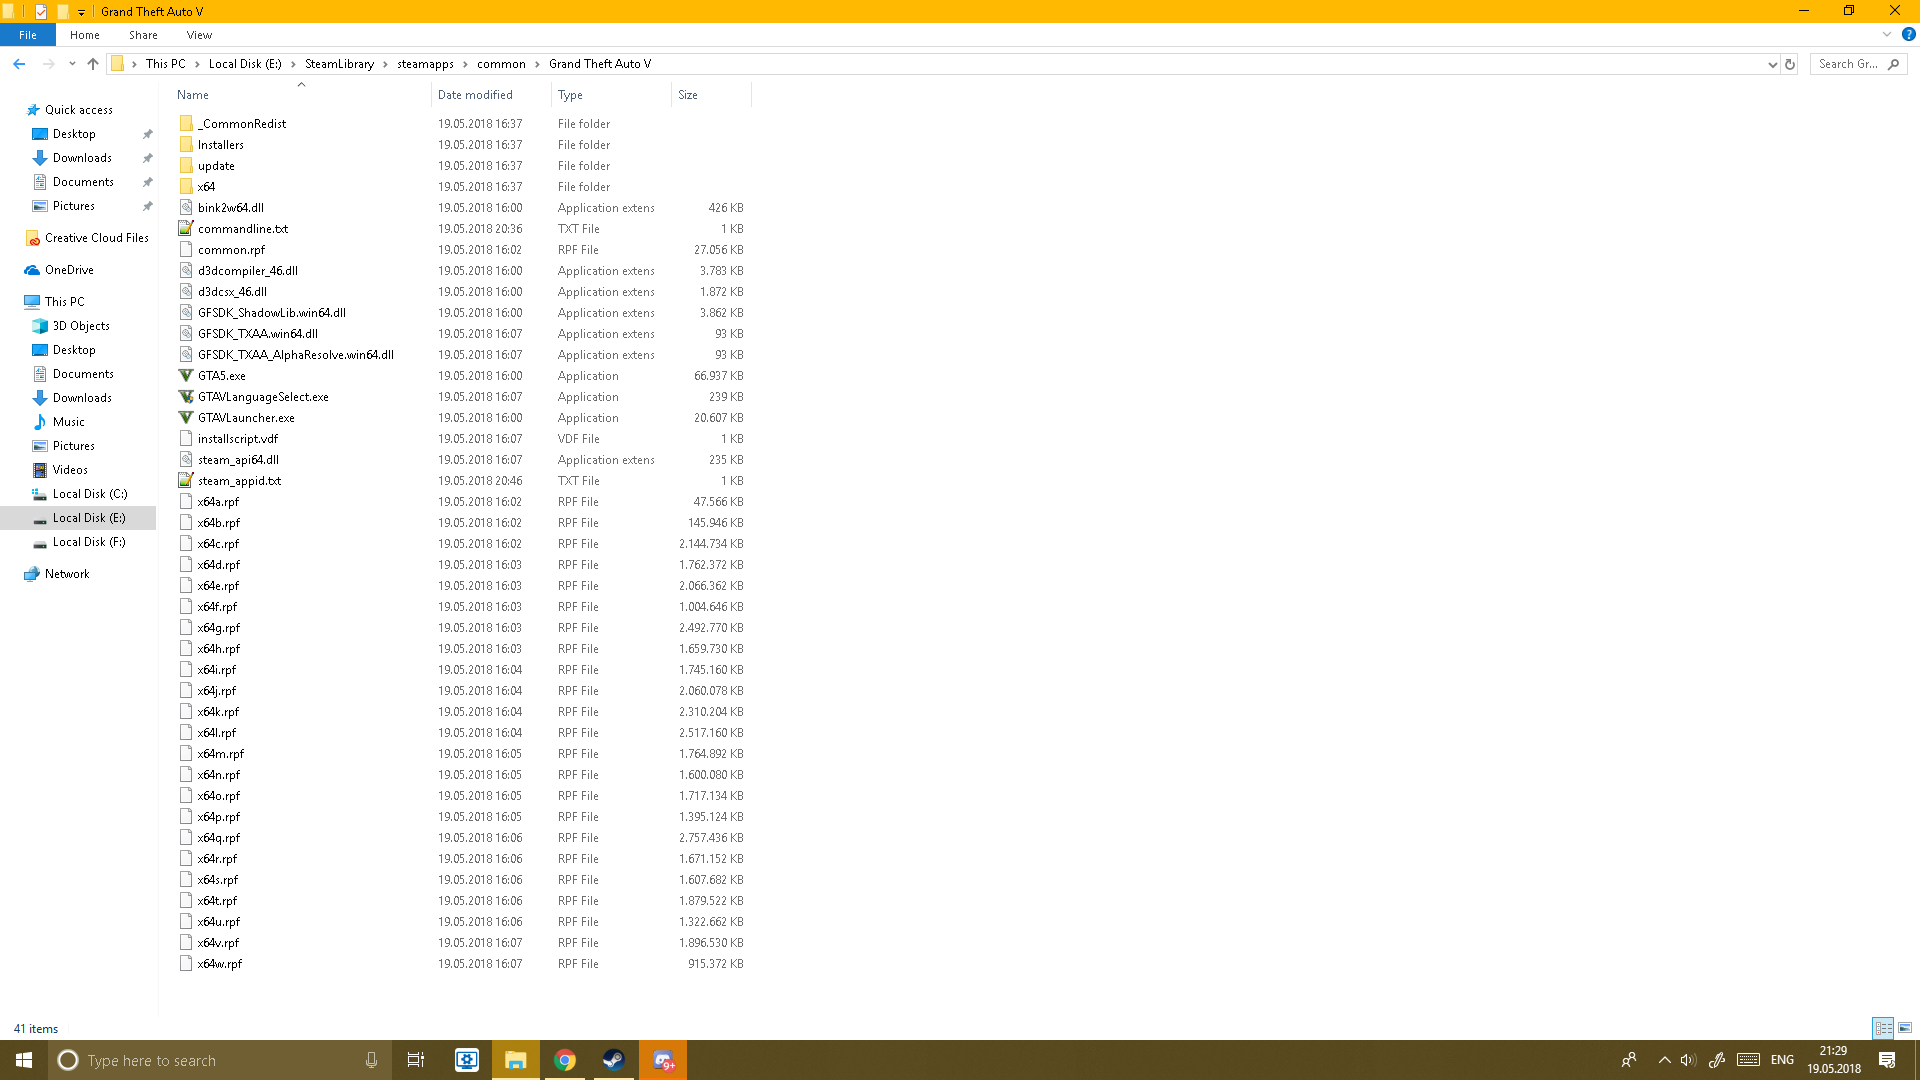Screen dimensions: 1920x1080
Task: Click the ENG language indicator
Action: [x=1782, y=1060]
